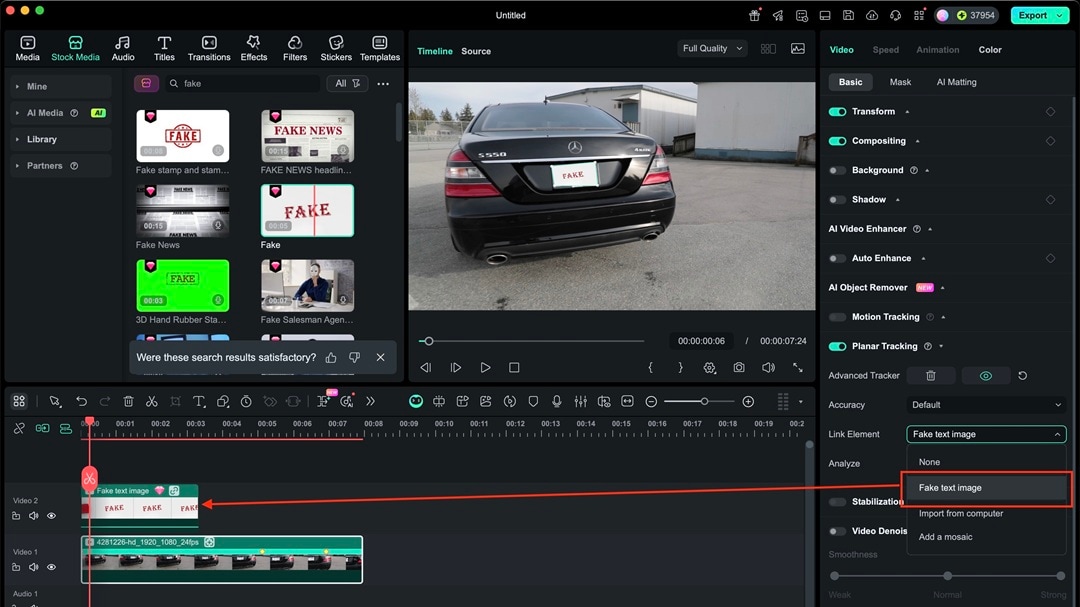The image size is (1080, 607).
Task: Open the All filter button
Action: click(347, 84)
